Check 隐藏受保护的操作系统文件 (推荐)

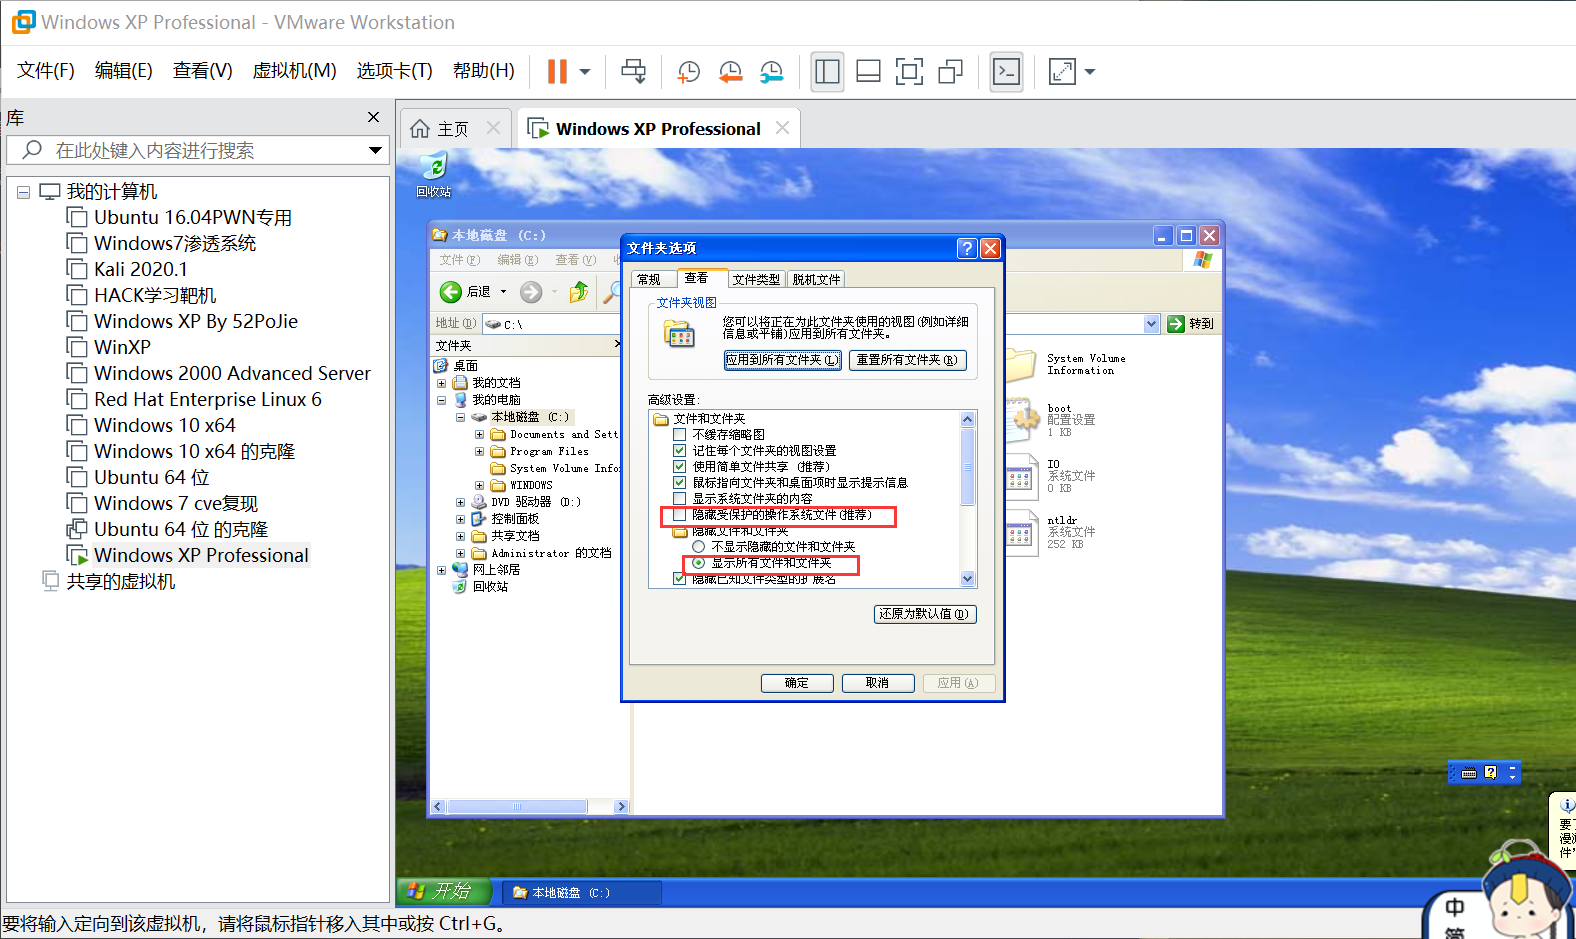[680, 515]
